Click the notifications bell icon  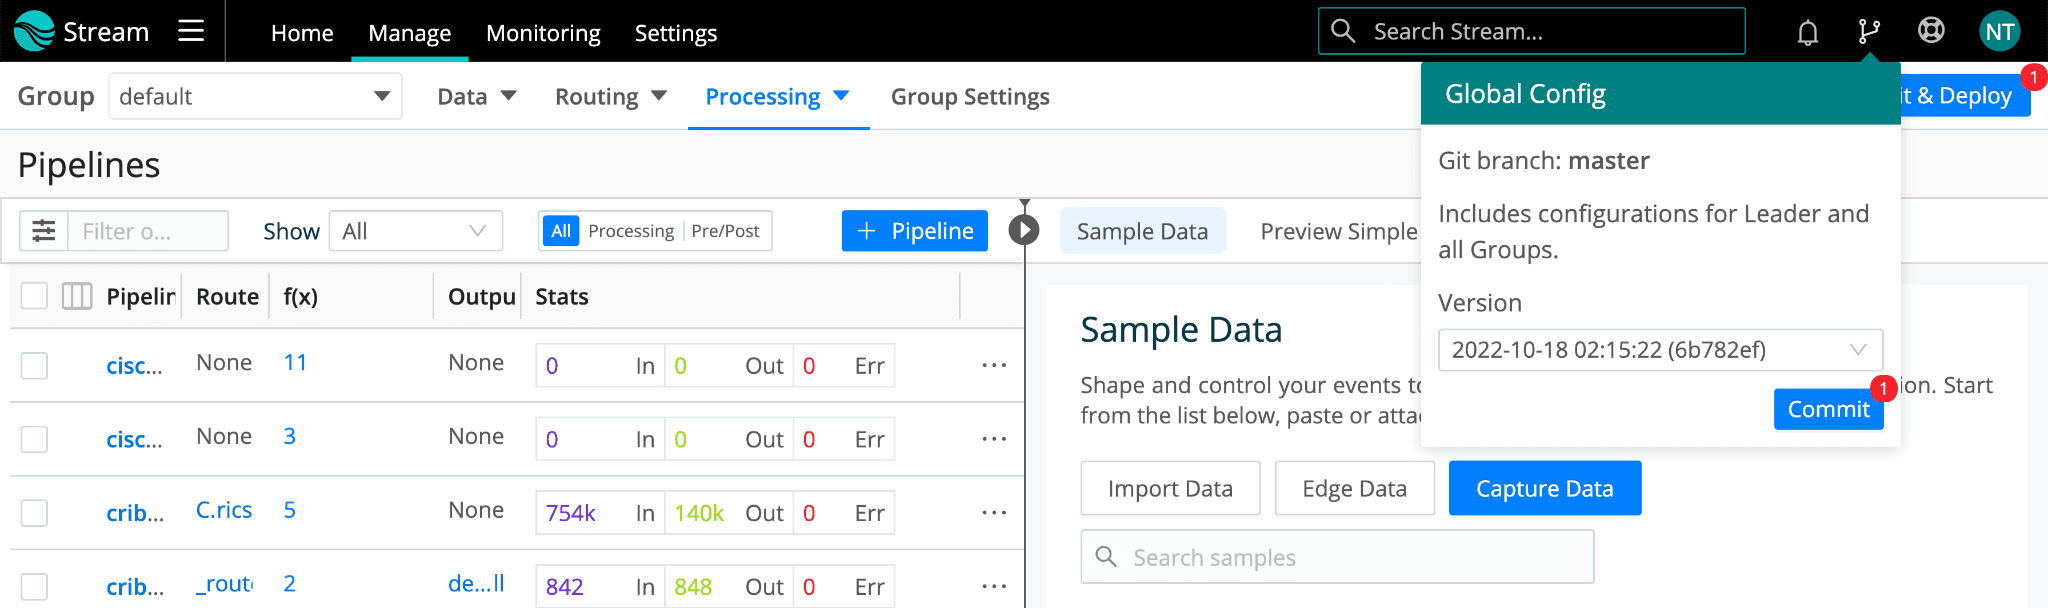pyautogui.click(x=1807, y=33)
